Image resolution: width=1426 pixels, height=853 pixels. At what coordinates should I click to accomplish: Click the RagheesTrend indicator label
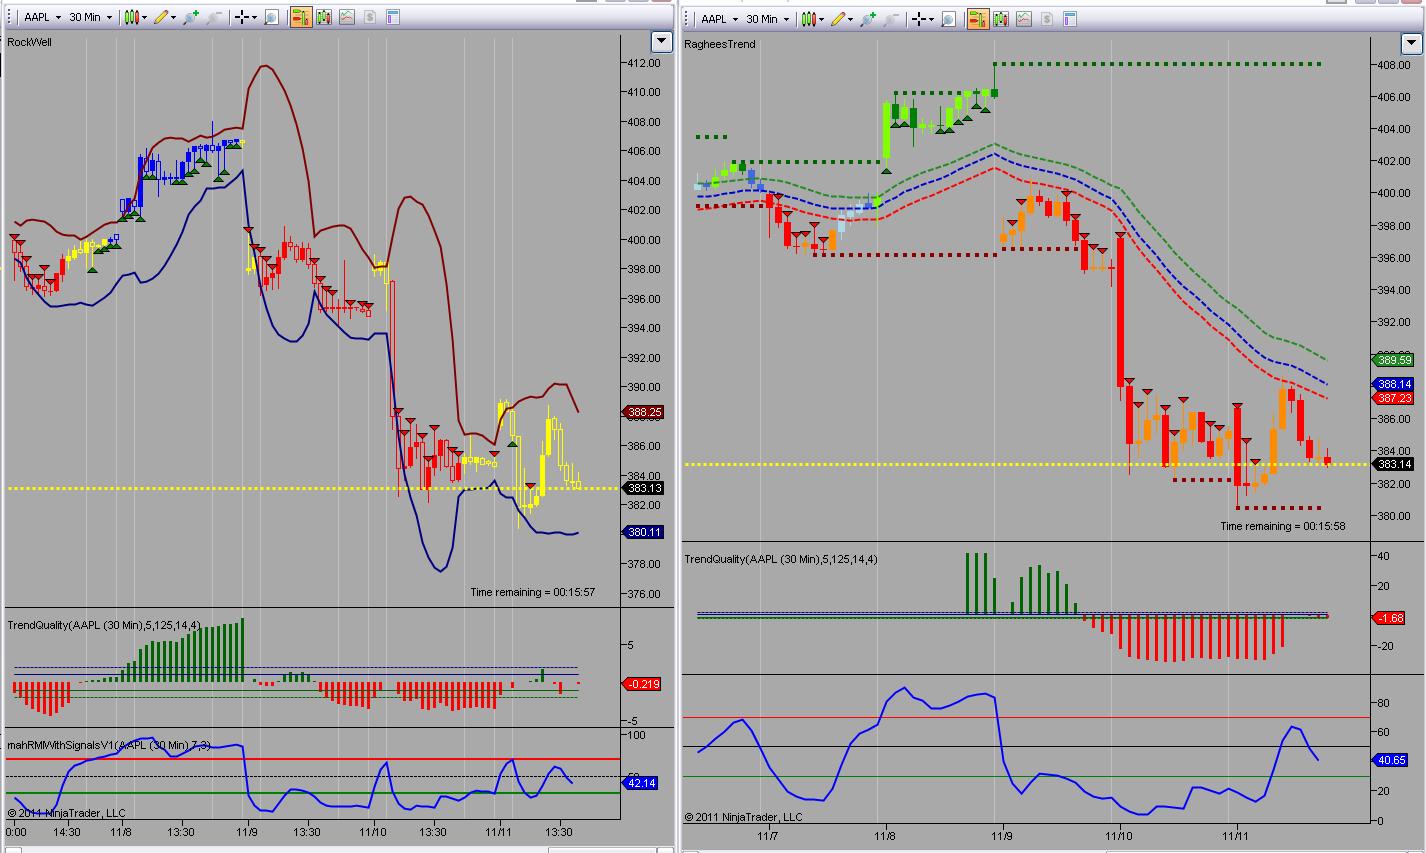(x=720, y=44)
